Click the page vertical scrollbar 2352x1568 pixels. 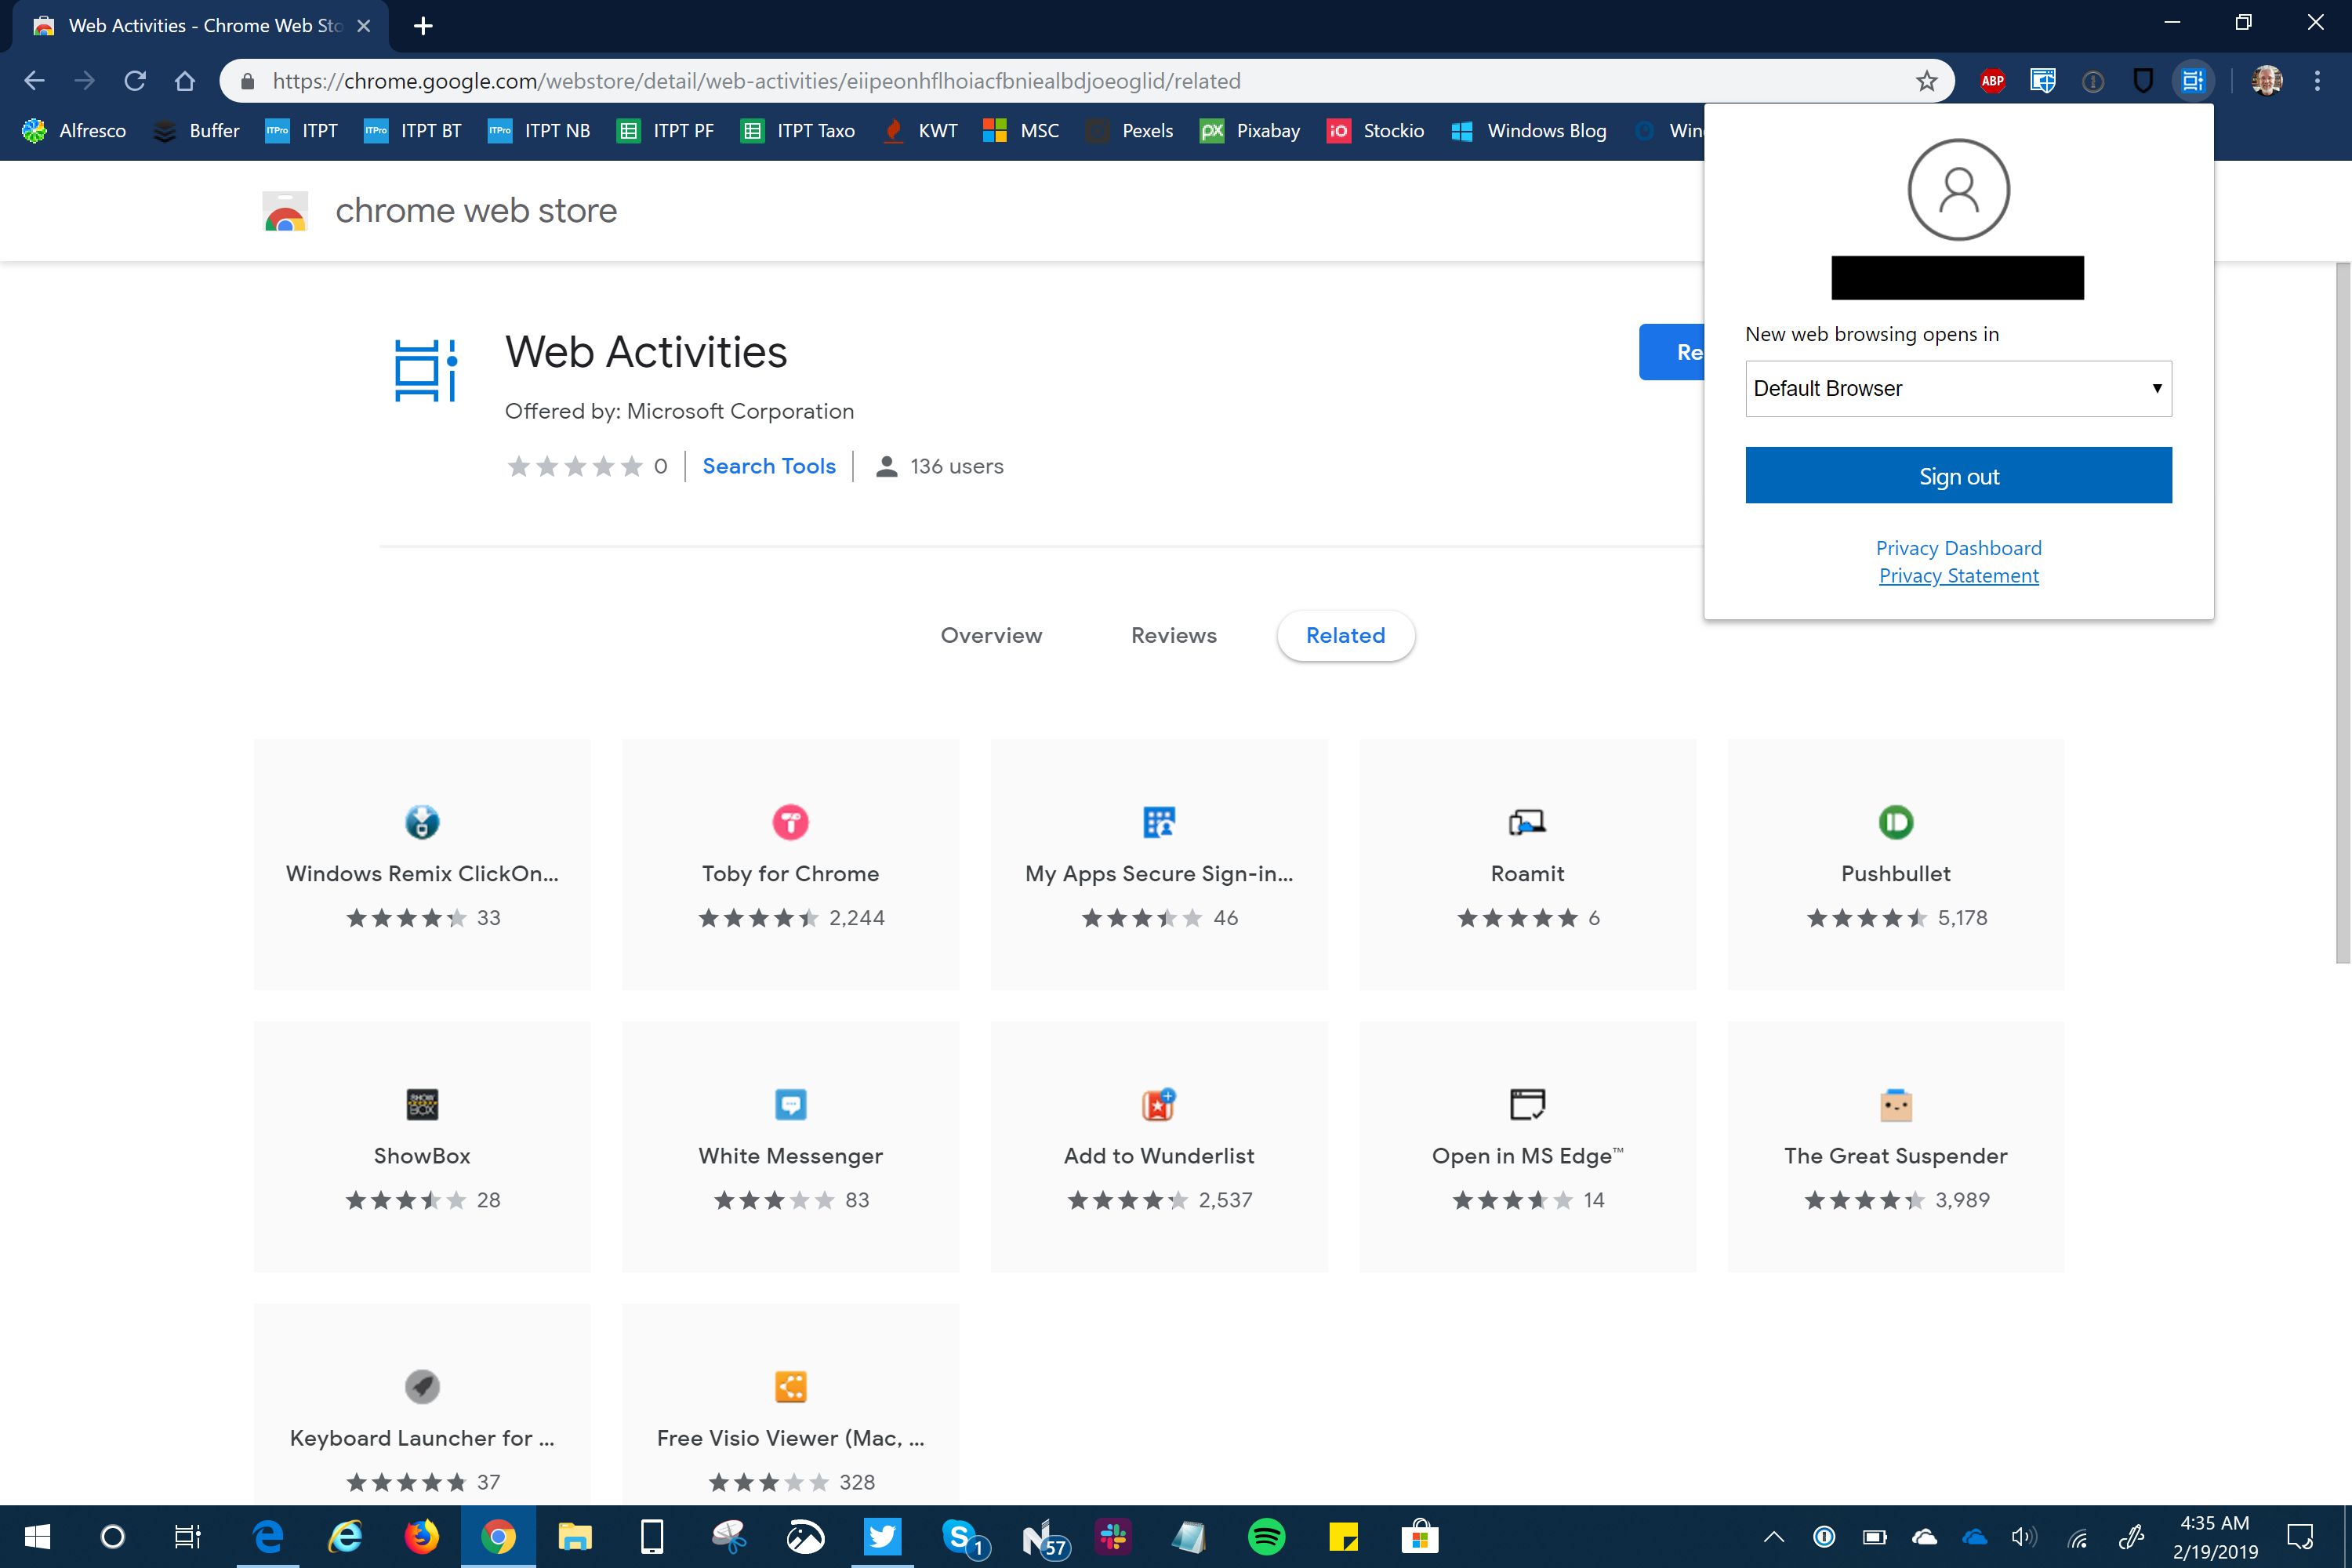click(x=2342, y=613)
